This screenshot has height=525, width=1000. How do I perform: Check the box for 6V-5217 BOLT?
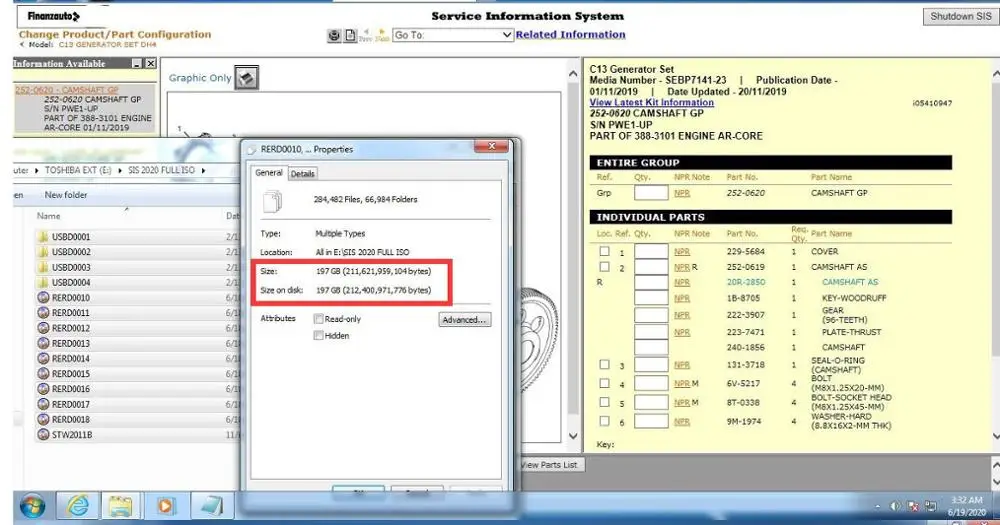pos(604,383)
